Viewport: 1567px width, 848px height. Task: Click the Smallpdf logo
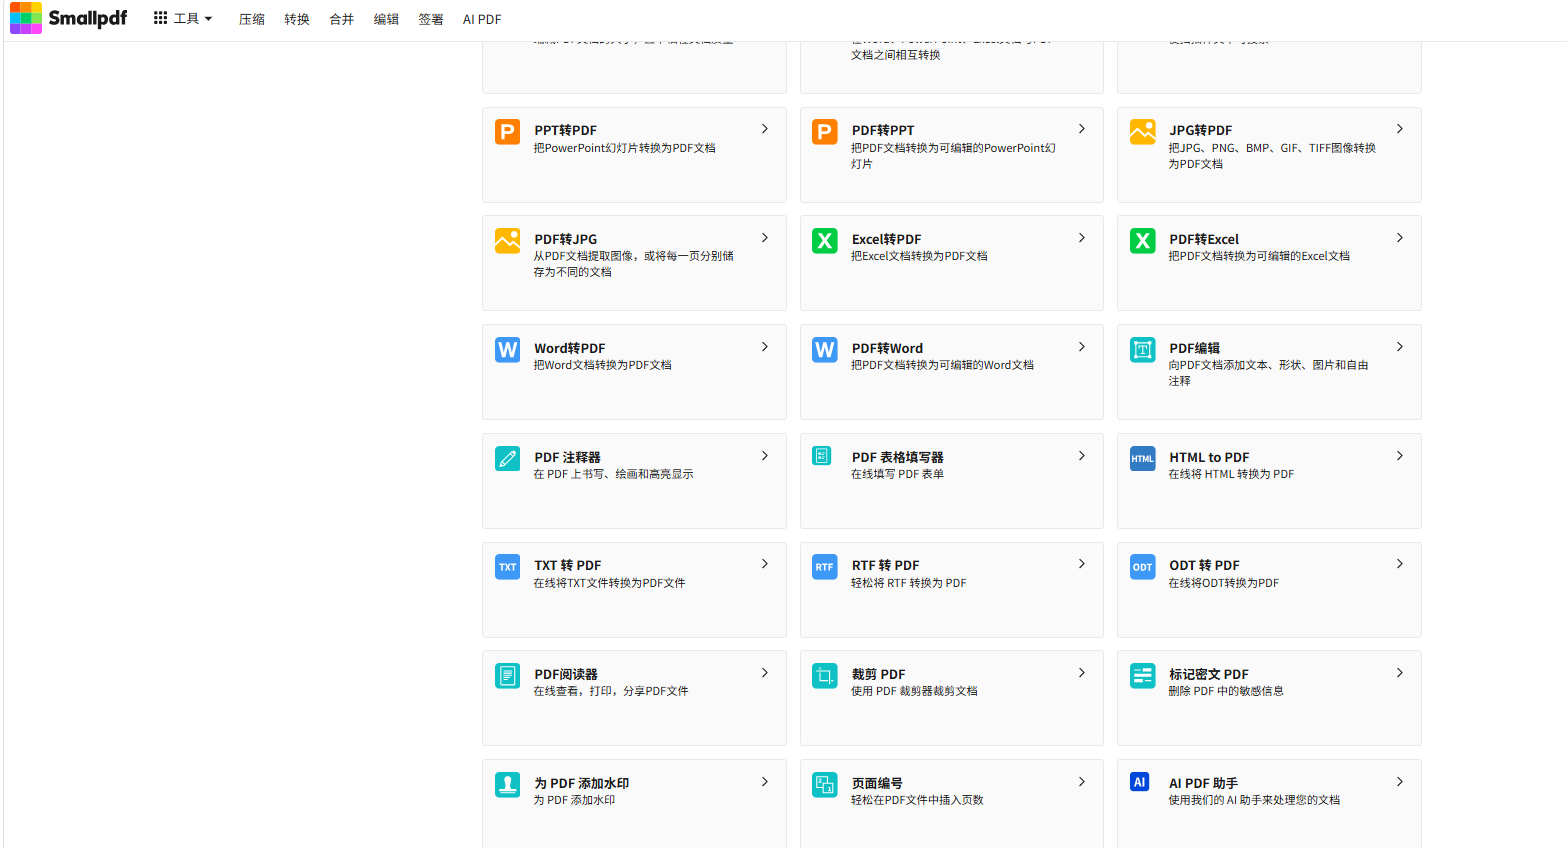(x=69, y=18)
